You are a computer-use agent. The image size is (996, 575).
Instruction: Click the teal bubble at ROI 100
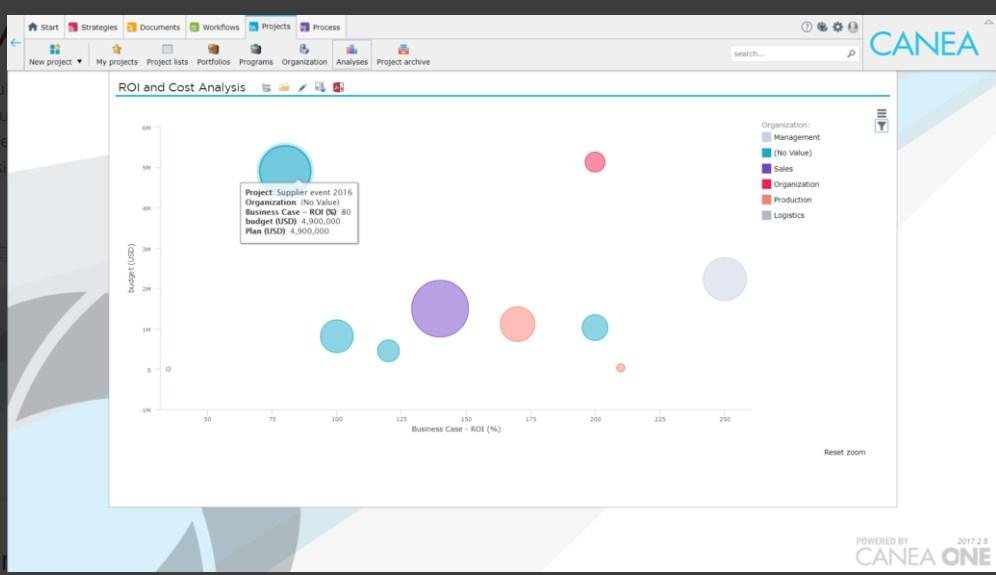[336, 336]
